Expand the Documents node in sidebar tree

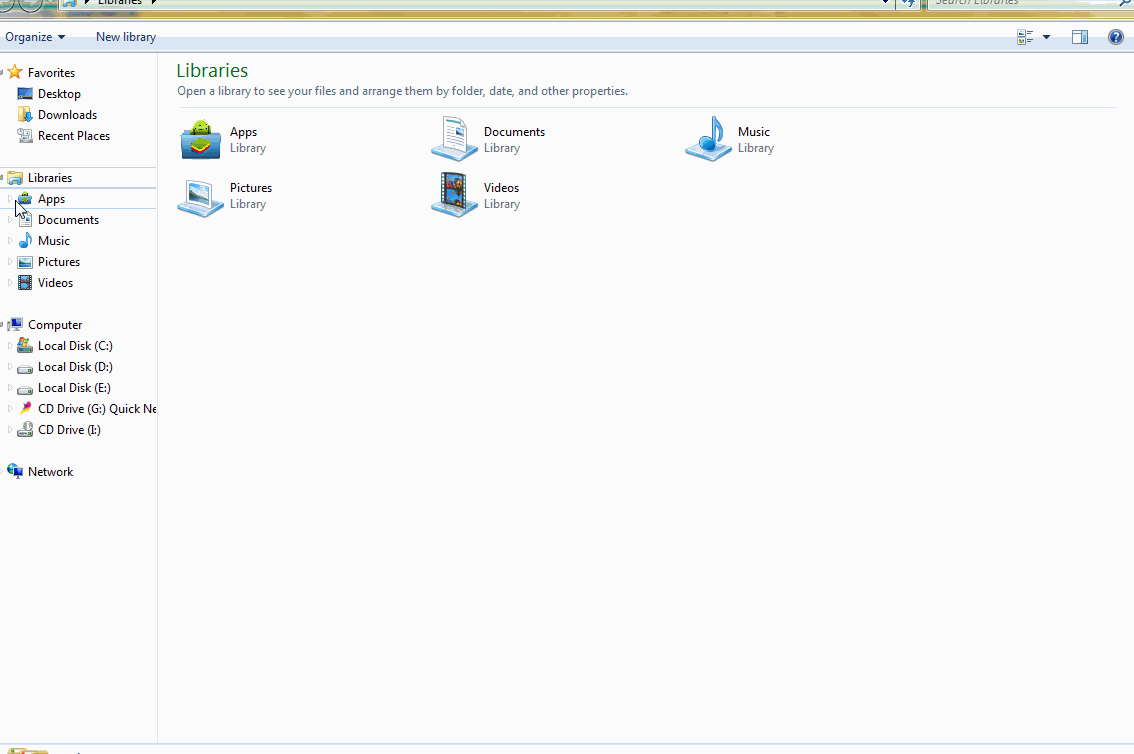tap(10, 219)
